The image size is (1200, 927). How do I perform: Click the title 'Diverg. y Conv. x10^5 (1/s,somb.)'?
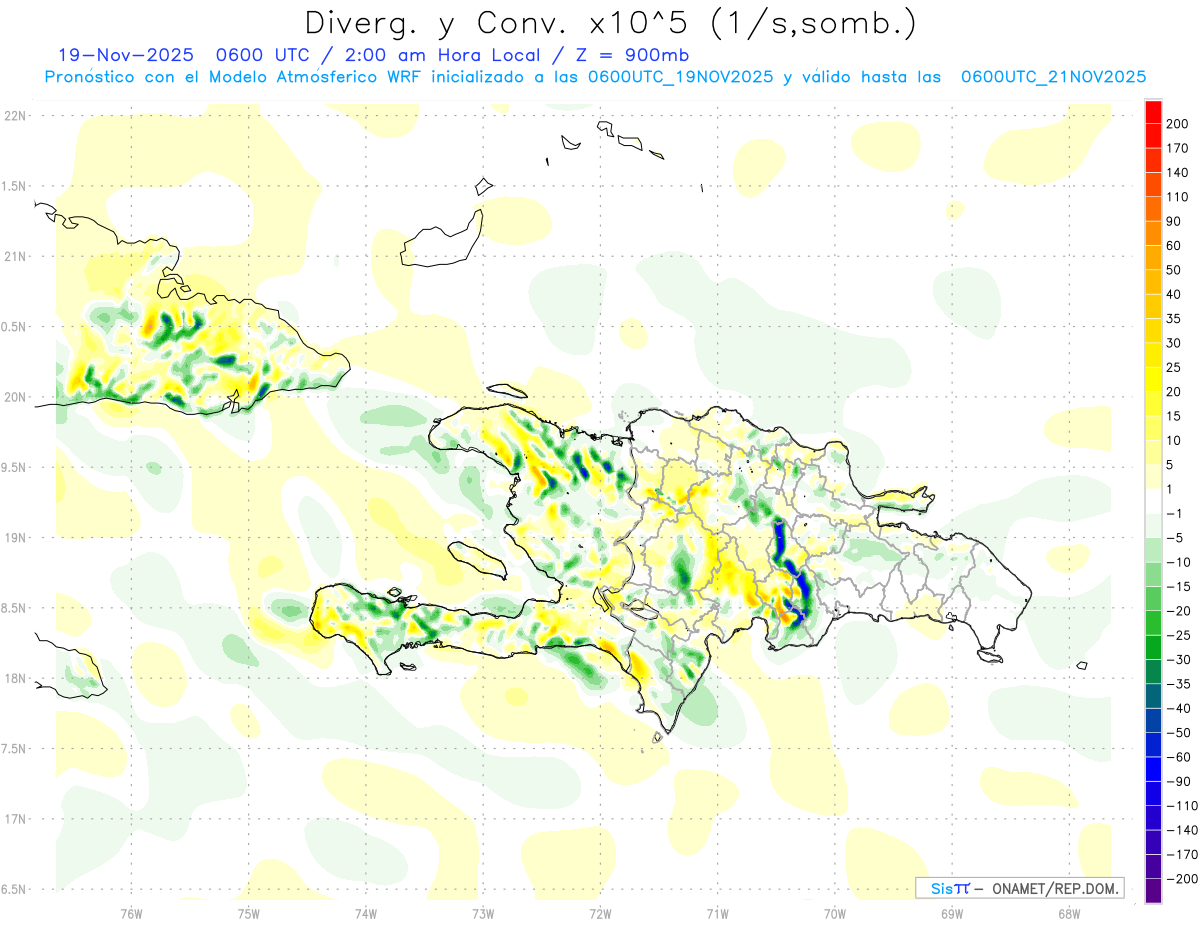609,22
